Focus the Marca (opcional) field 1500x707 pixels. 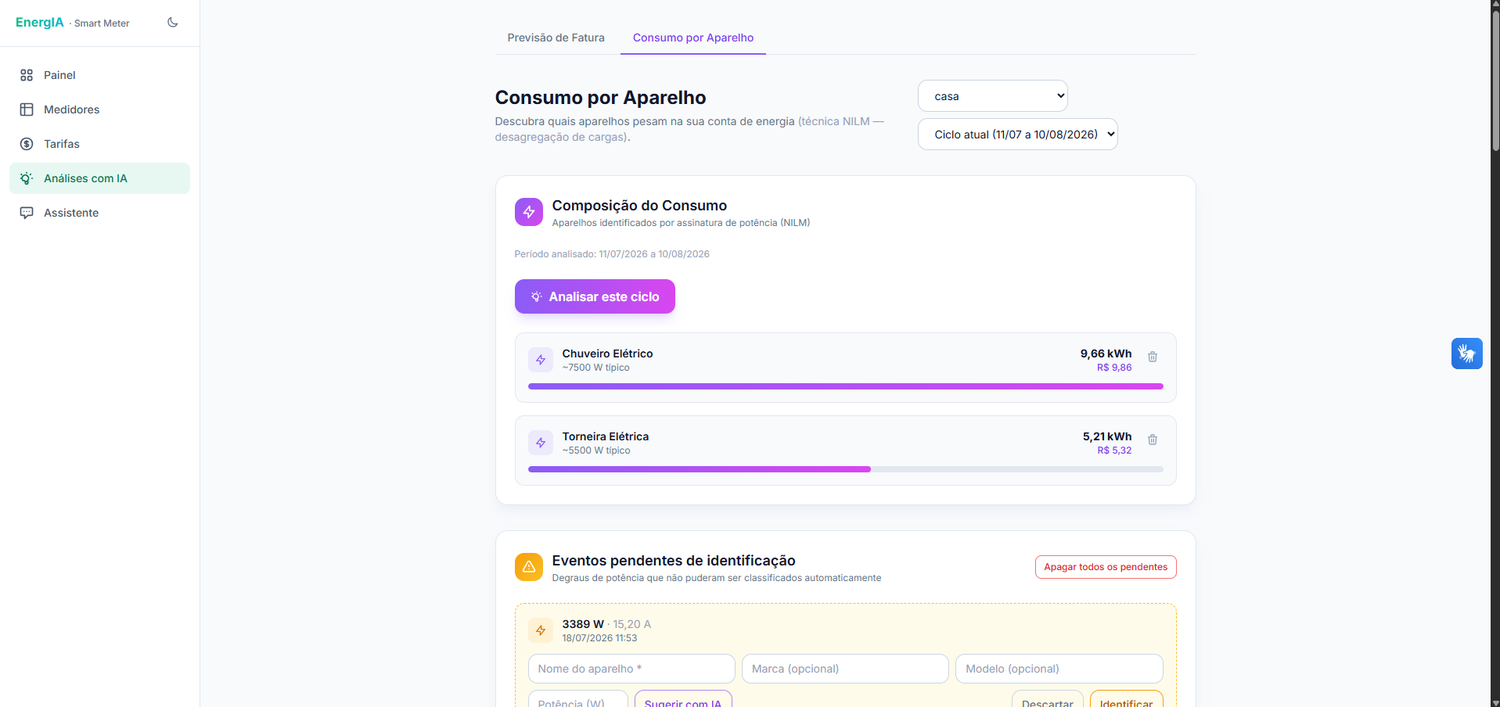pos(845,669)
